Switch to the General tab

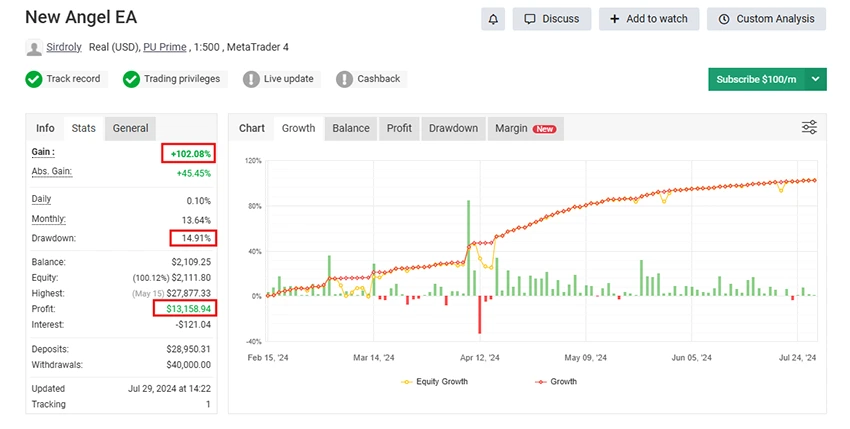point(130,128)
